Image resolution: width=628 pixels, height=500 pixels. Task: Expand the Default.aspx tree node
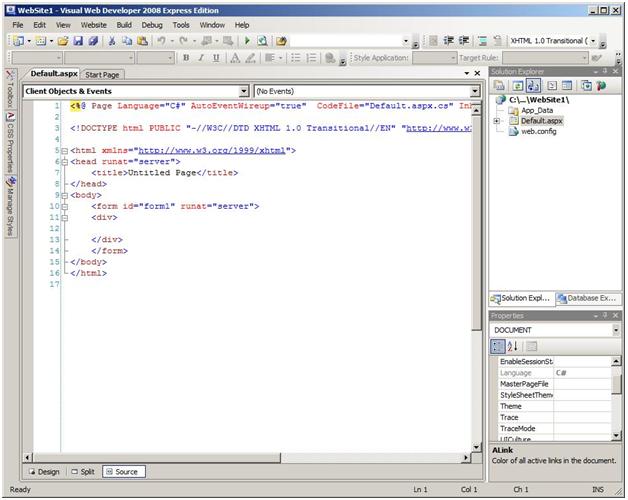pos(497,121)
